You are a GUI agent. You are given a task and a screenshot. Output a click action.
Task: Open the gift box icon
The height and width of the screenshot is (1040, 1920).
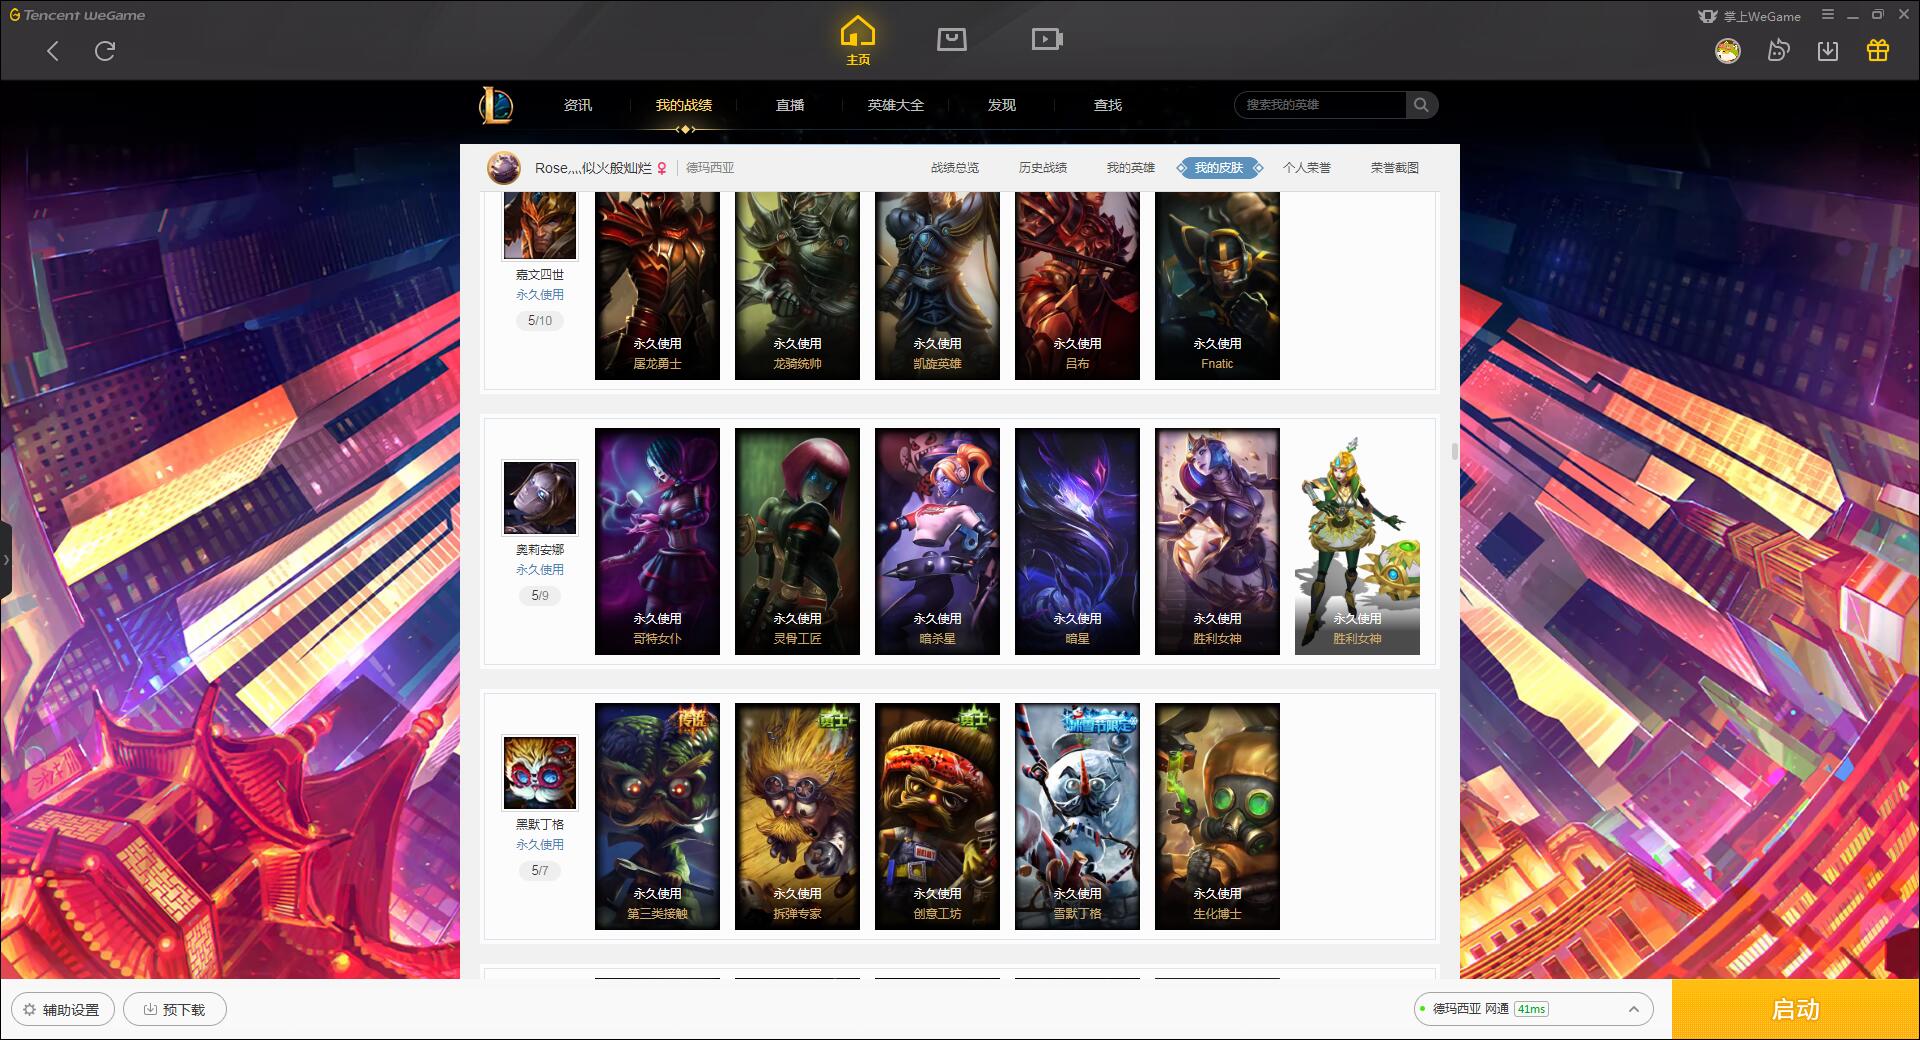pos(1878,51)
